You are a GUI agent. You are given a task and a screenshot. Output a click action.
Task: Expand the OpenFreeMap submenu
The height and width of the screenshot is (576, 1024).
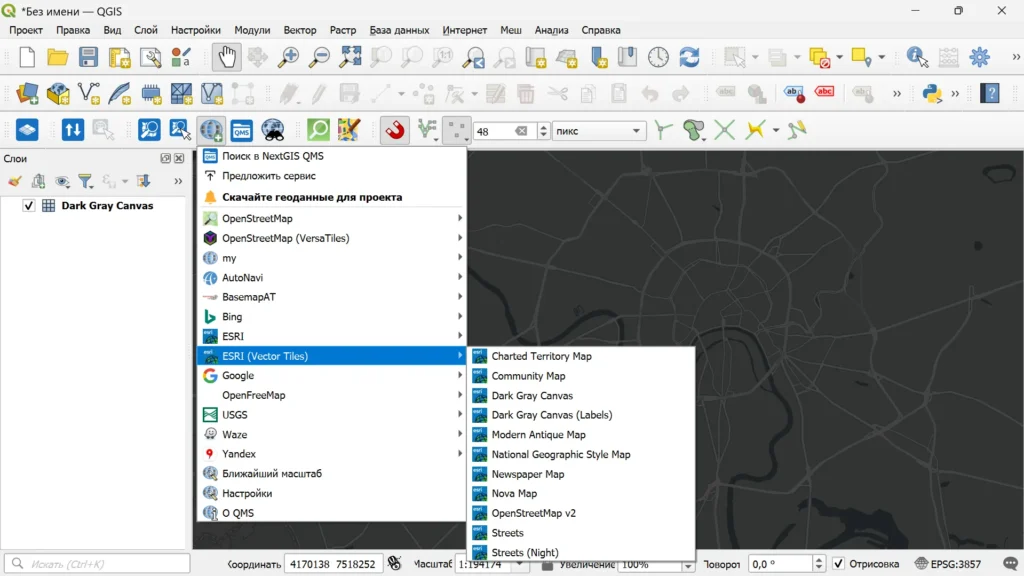click(332, 395)
